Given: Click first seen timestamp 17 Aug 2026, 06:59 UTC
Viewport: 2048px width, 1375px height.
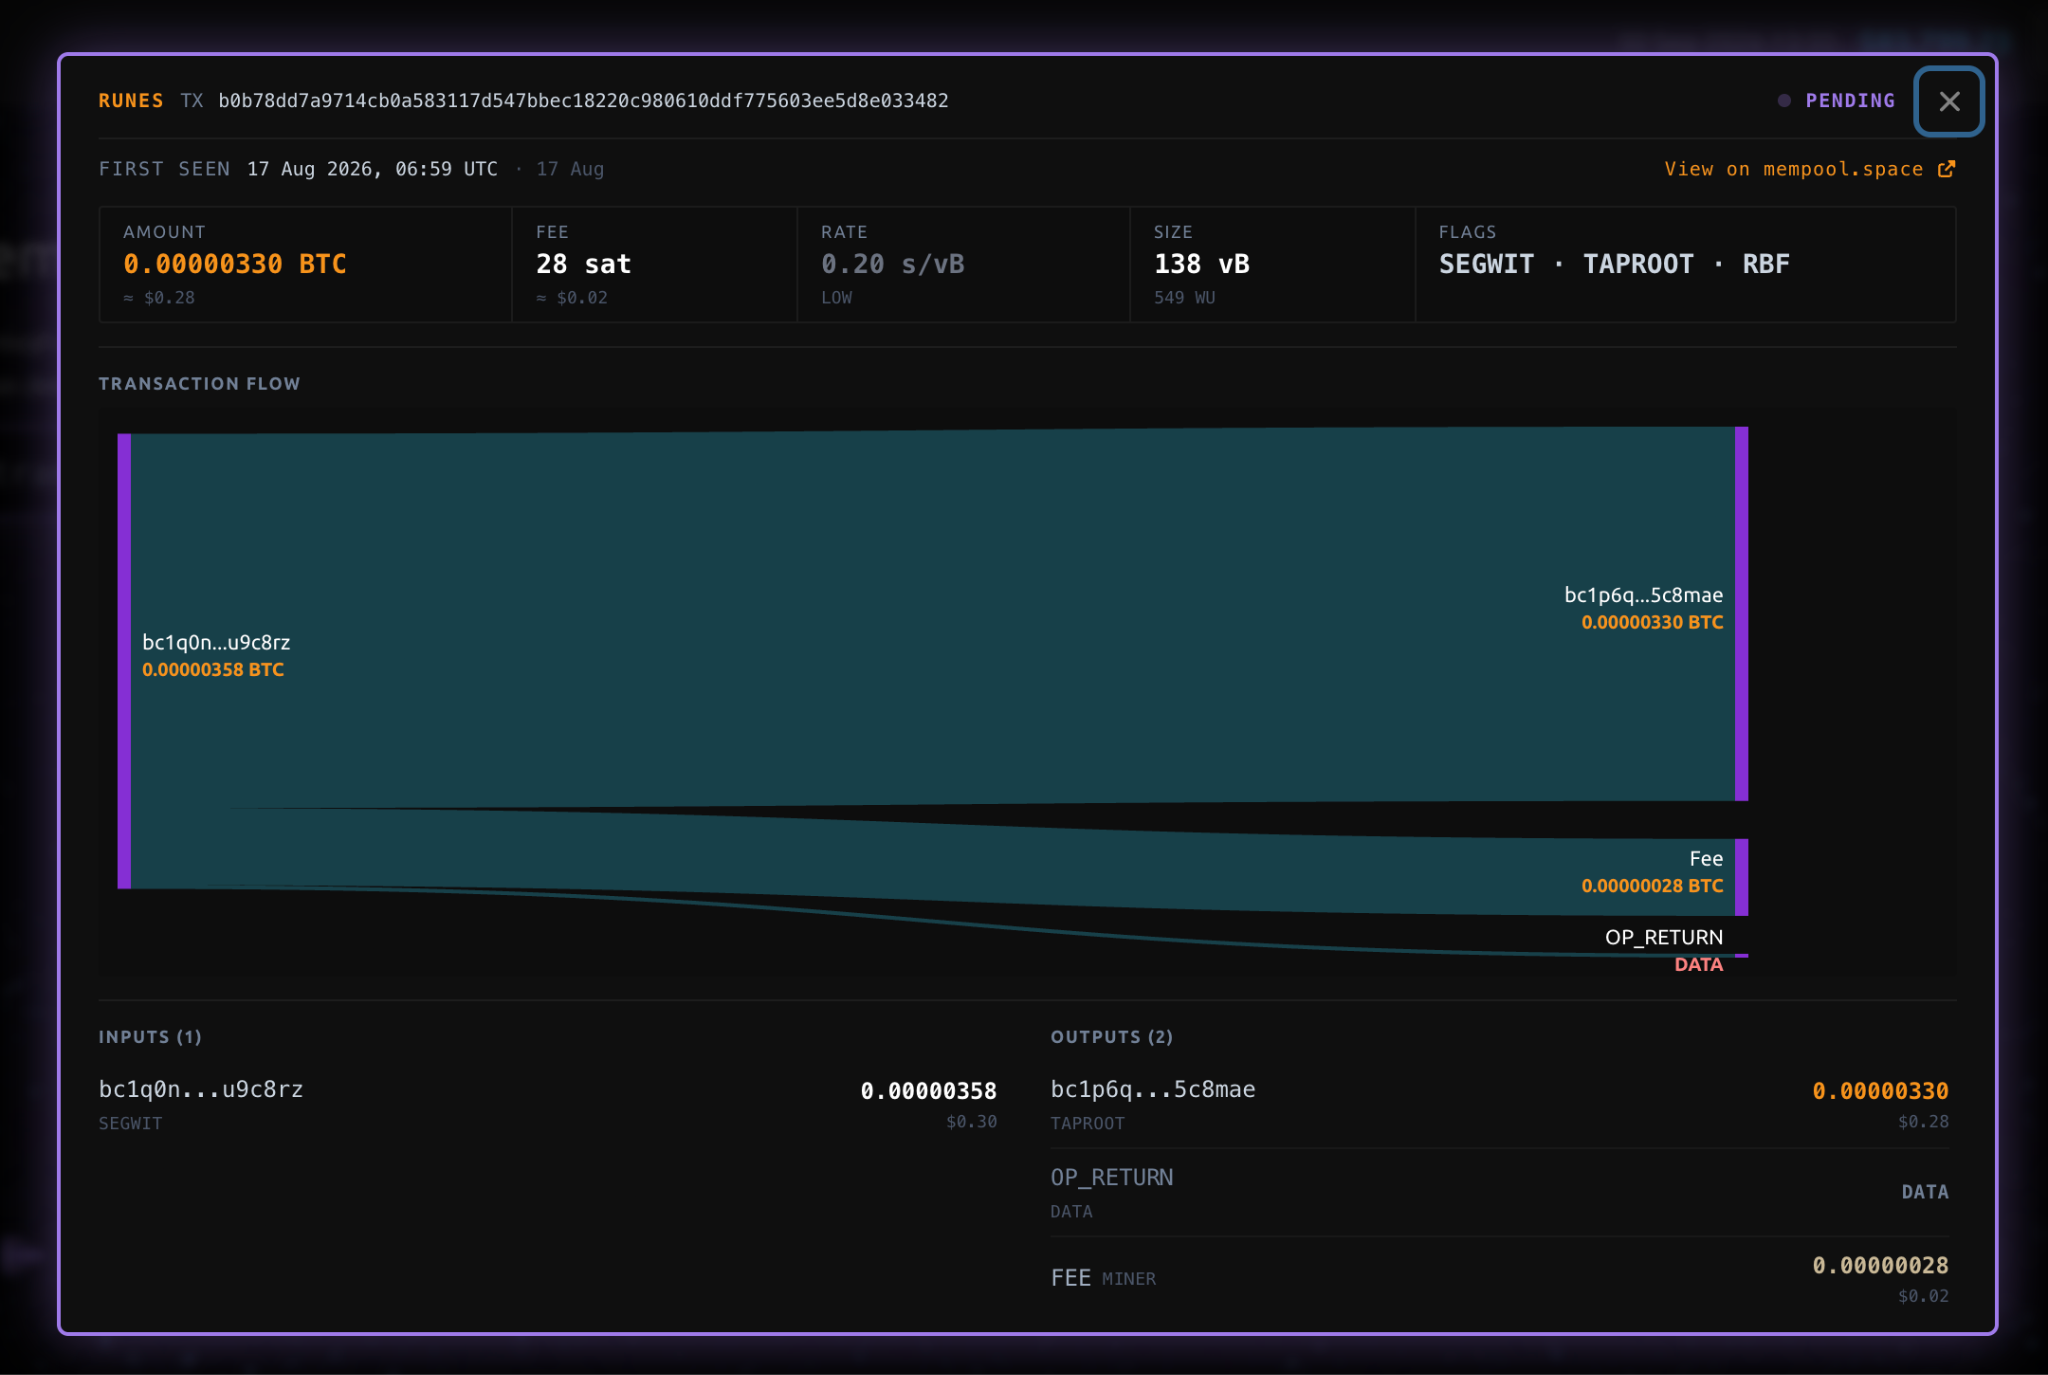Looking at the screenshot, I should pos(372,169).
